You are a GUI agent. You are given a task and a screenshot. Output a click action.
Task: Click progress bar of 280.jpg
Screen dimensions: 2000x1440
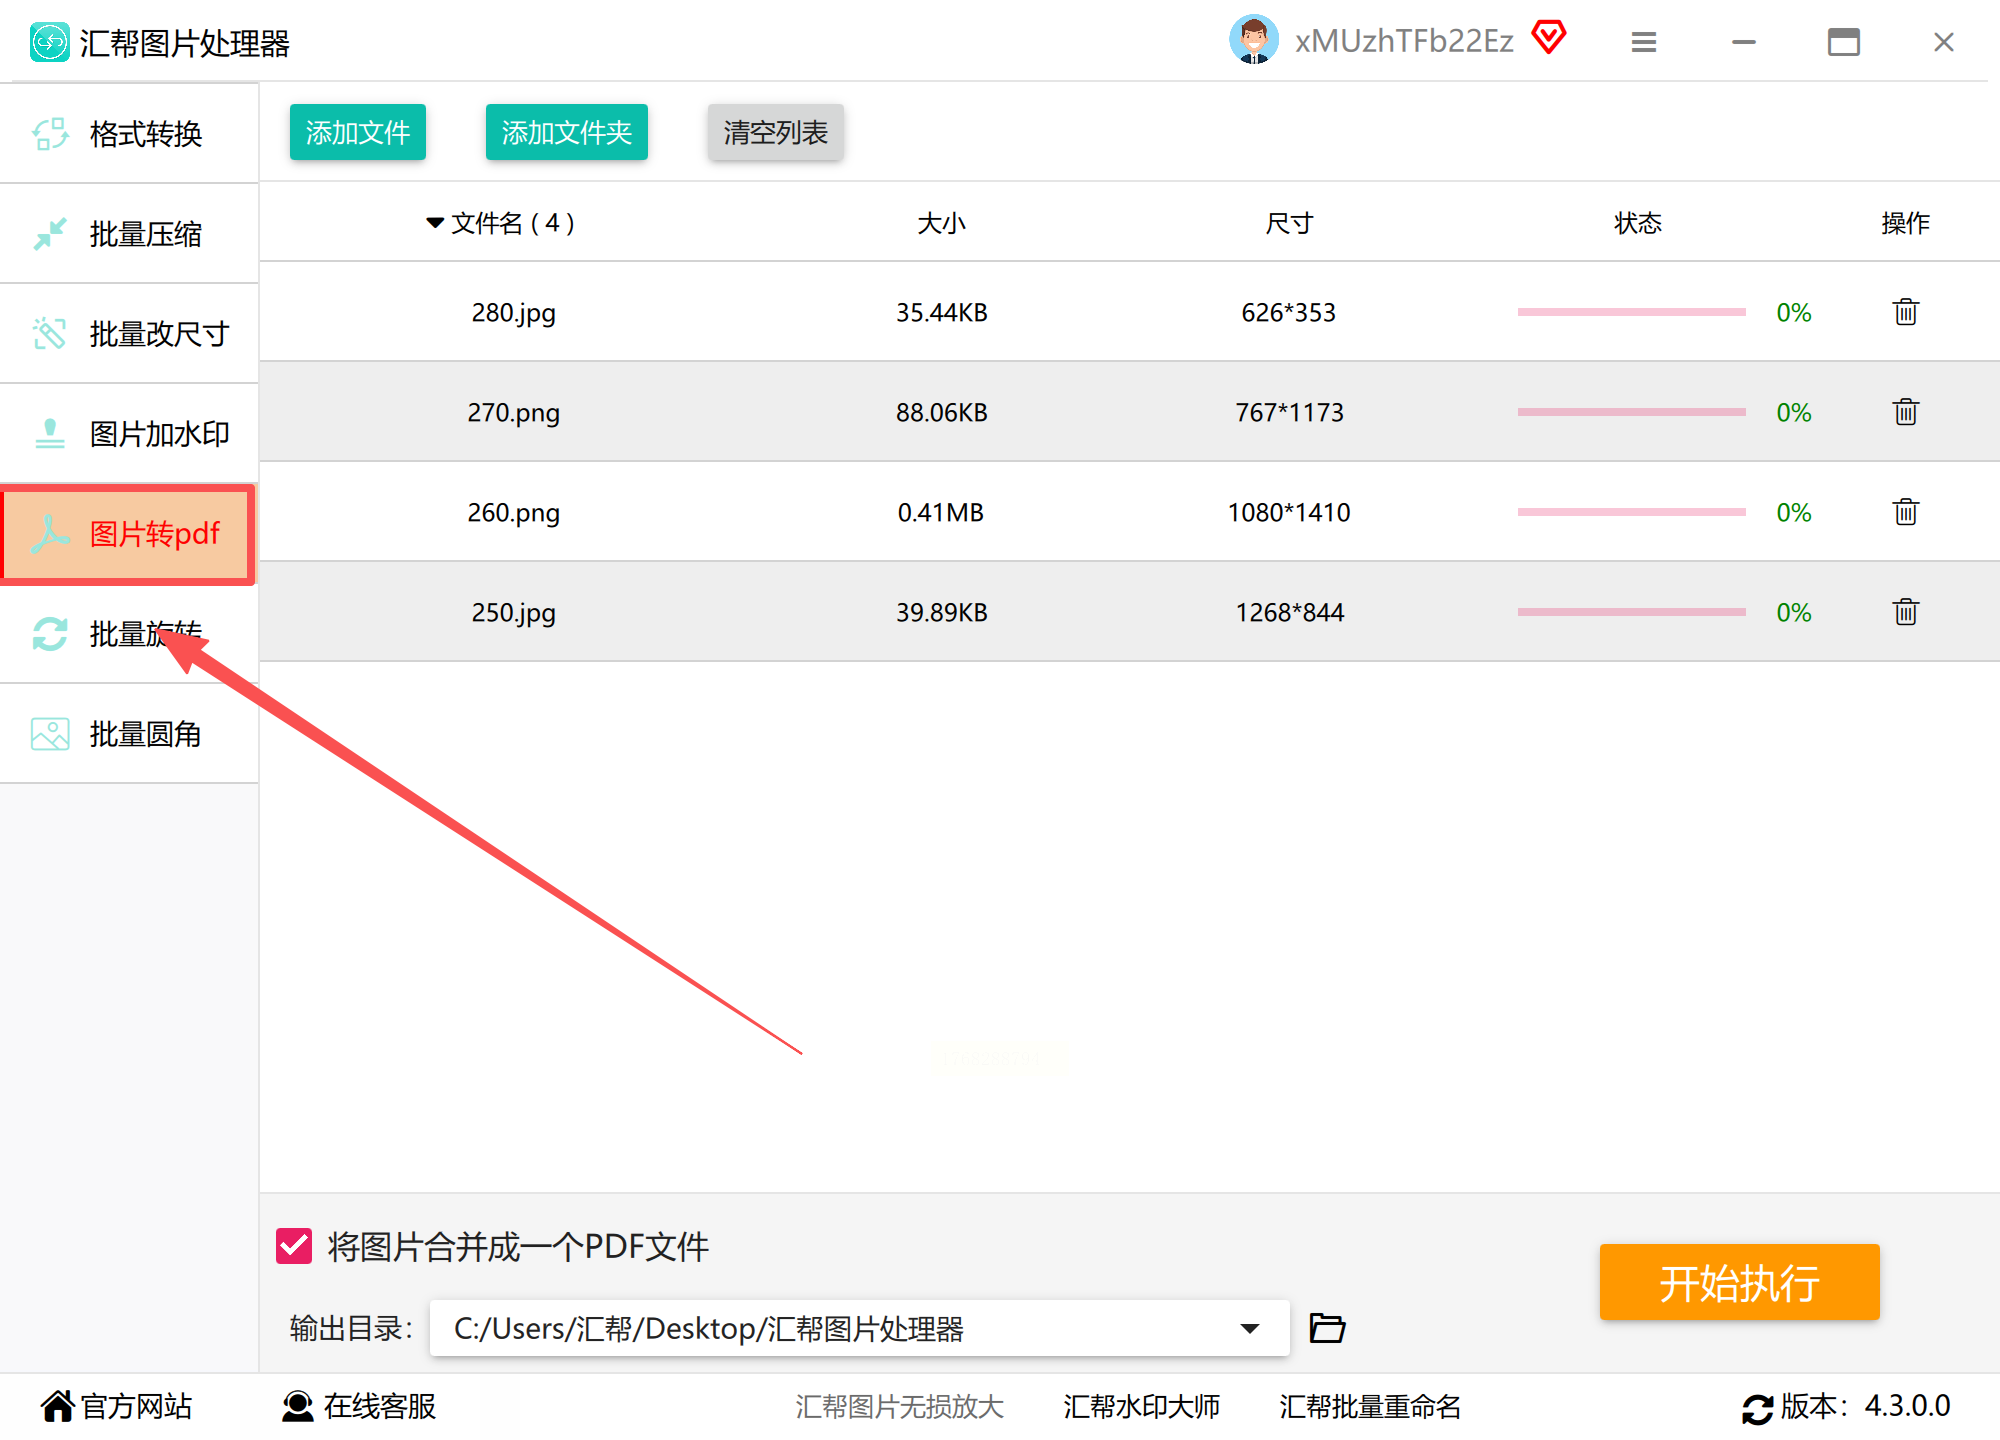click(1631, 312)
